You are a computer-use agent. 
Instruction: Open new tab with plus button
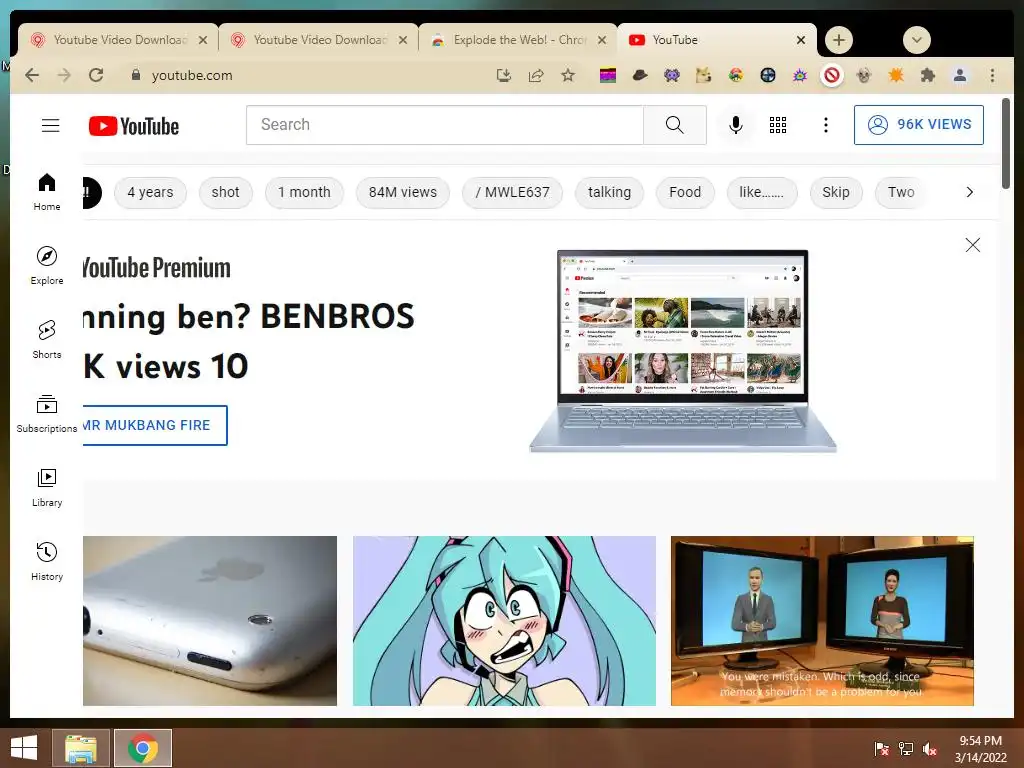(839, 40)
